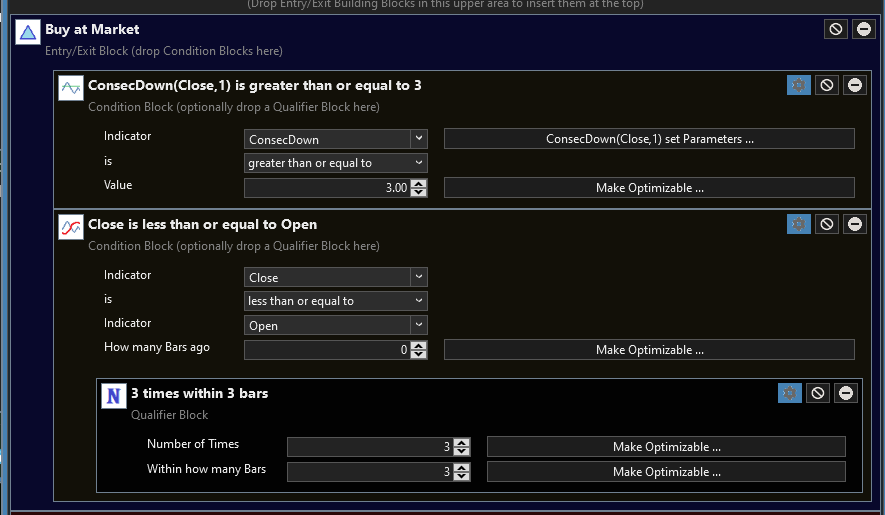Image resolution: width=885 pixels, height=515 pixels.
Task: Click the ConsecDown condition block icon
Action: click(71, 88)
